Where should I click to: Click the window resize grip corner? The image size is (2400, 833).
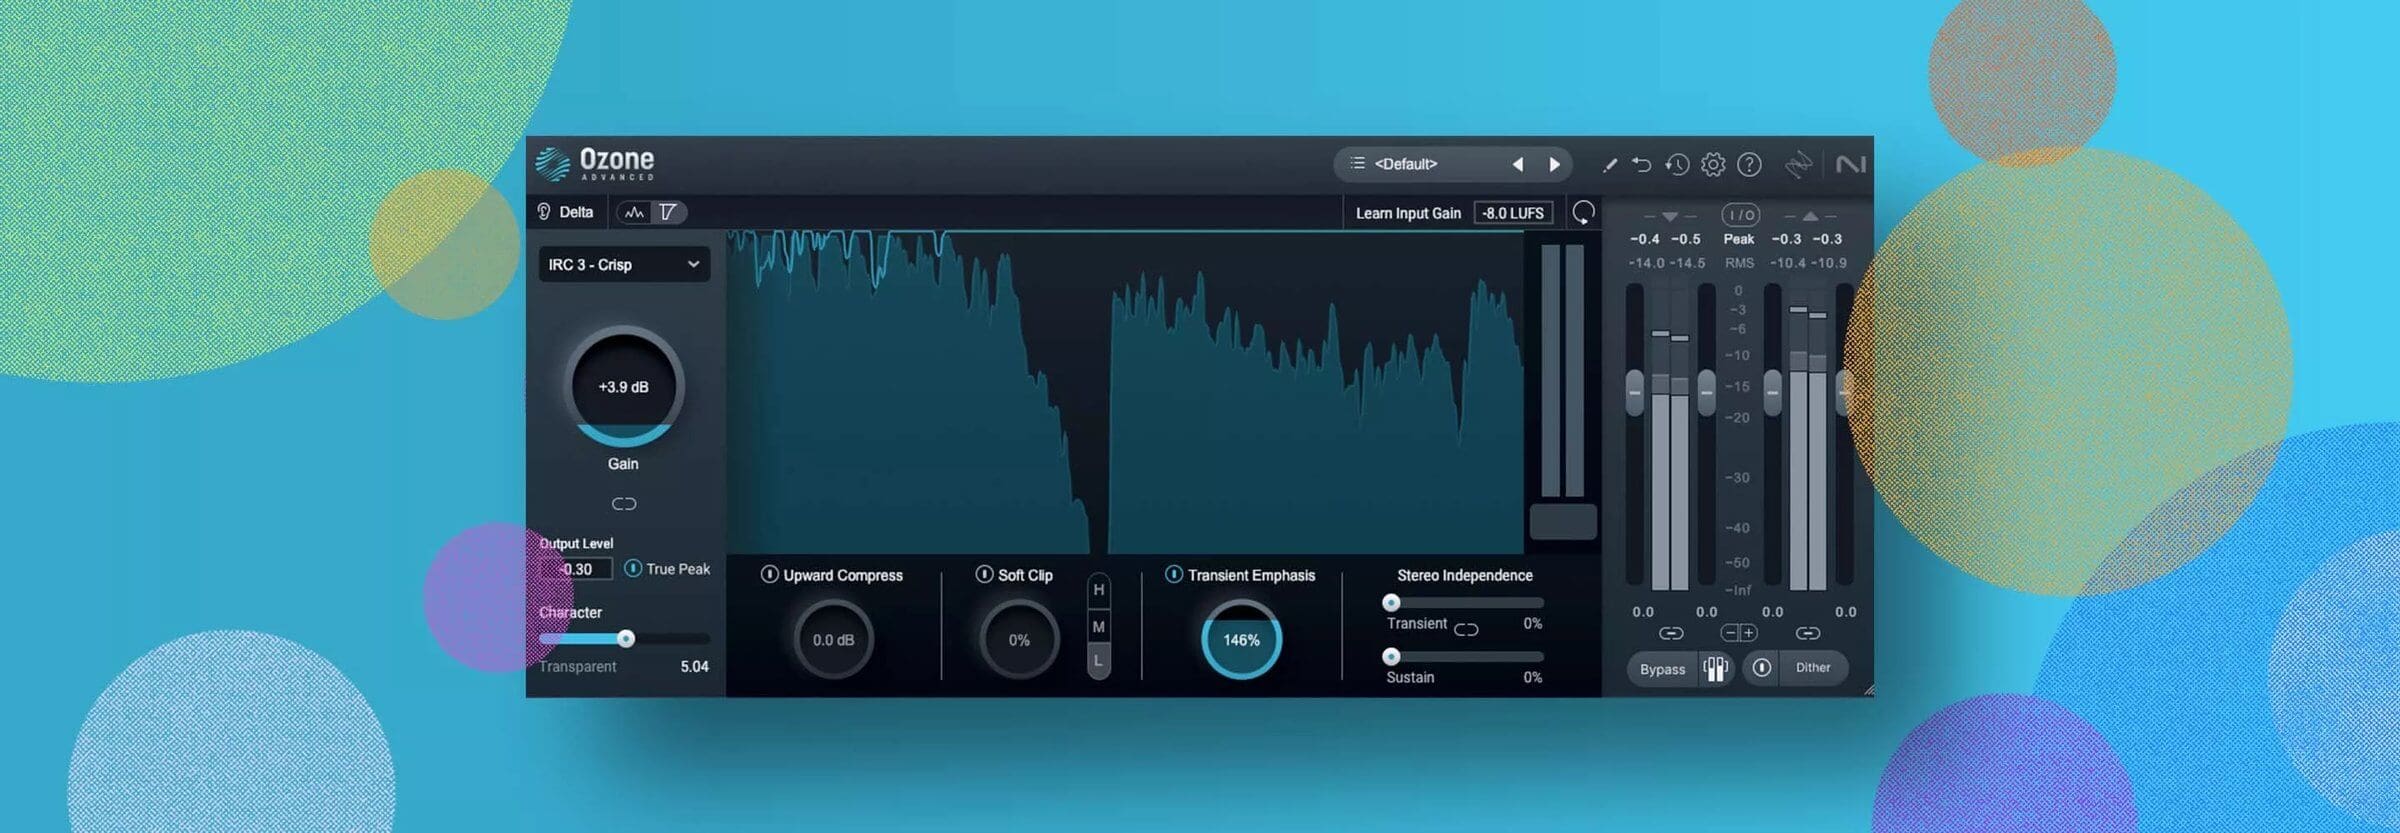1867,690
